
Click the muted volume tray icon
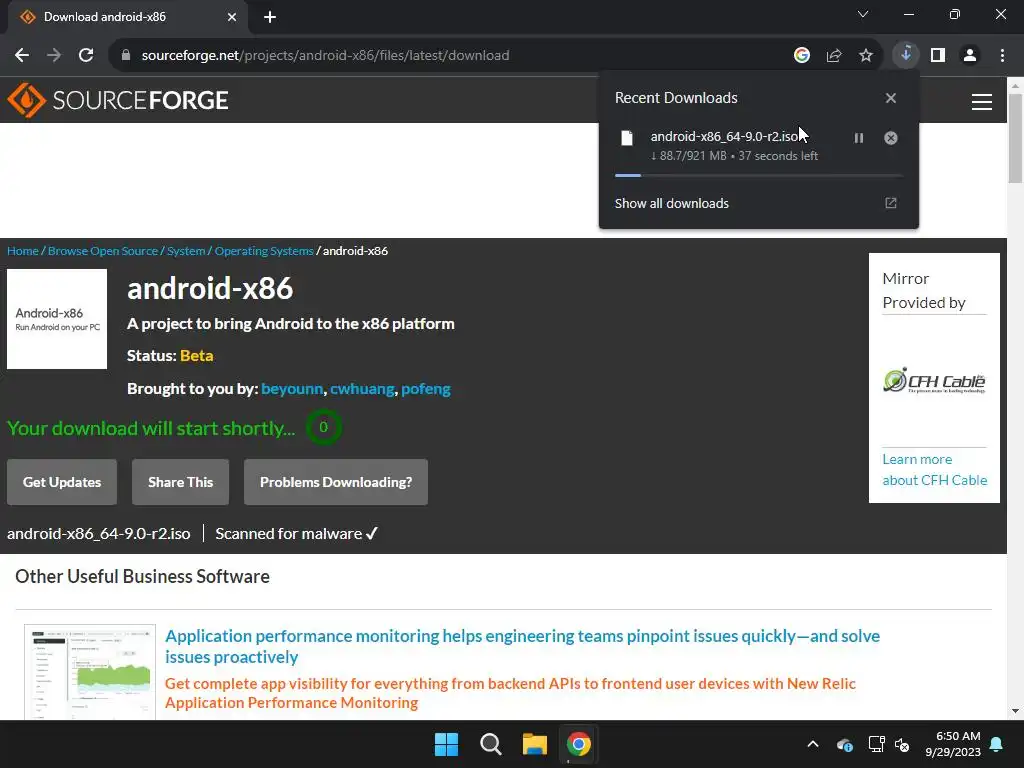pos(902,744)
